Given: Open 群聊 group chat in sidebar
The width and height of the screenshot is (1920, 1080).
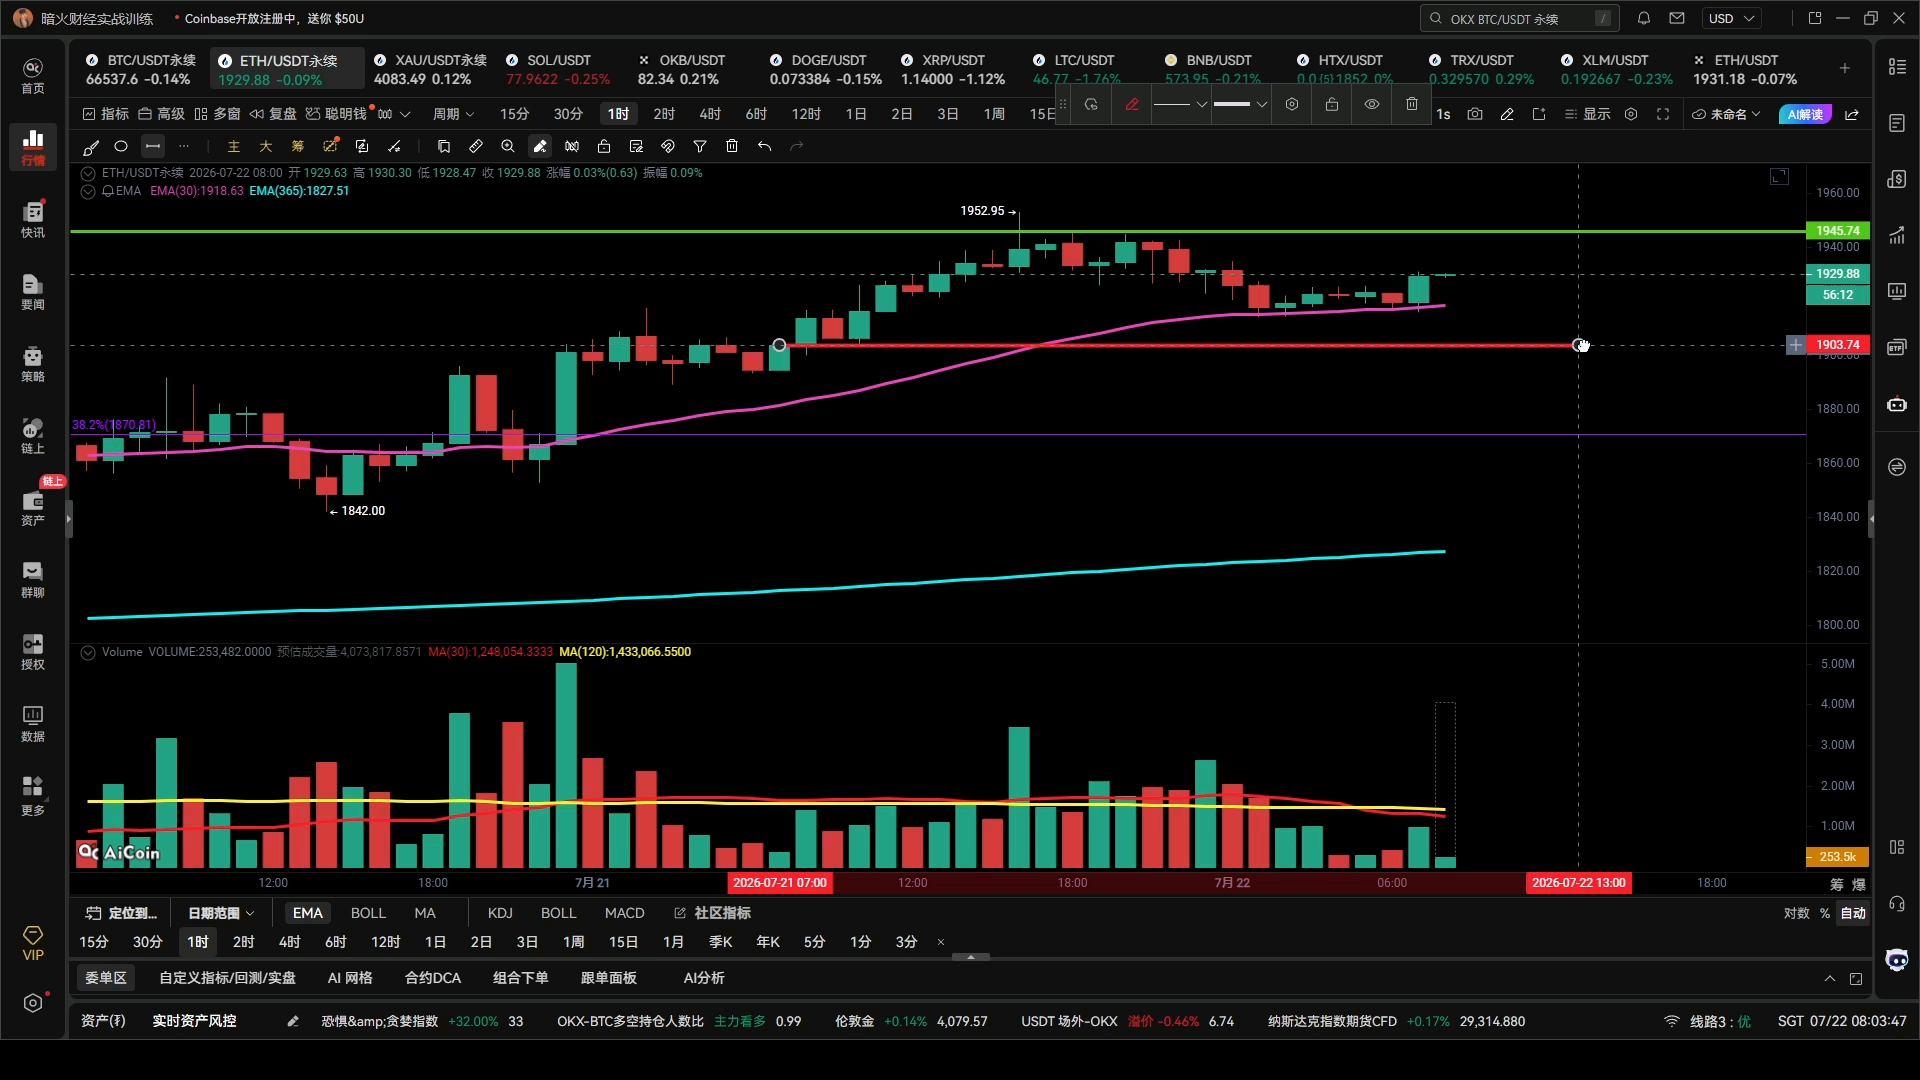Looking at the screenshot, I should [33, 579].
